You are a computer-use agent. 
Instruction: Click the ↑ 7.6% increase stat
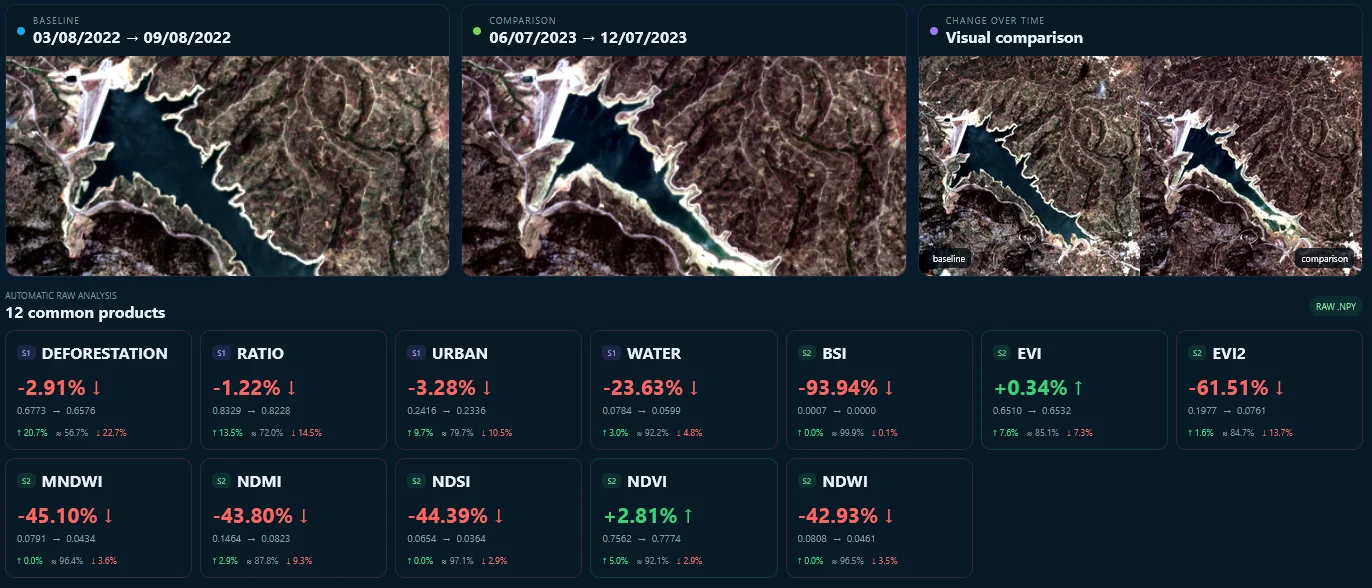pos(1006,433)
